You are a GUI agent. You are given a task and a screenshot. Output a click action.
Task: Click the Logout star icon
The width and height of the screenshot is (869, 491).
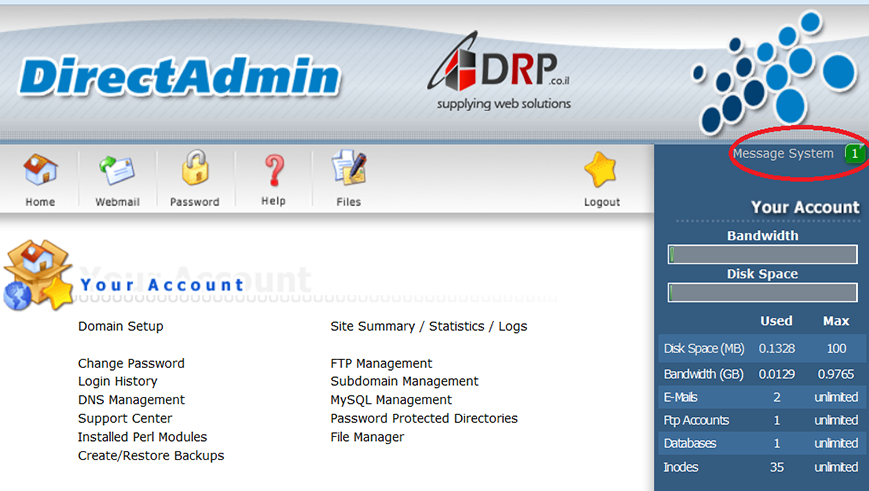[x=601, y=171]
